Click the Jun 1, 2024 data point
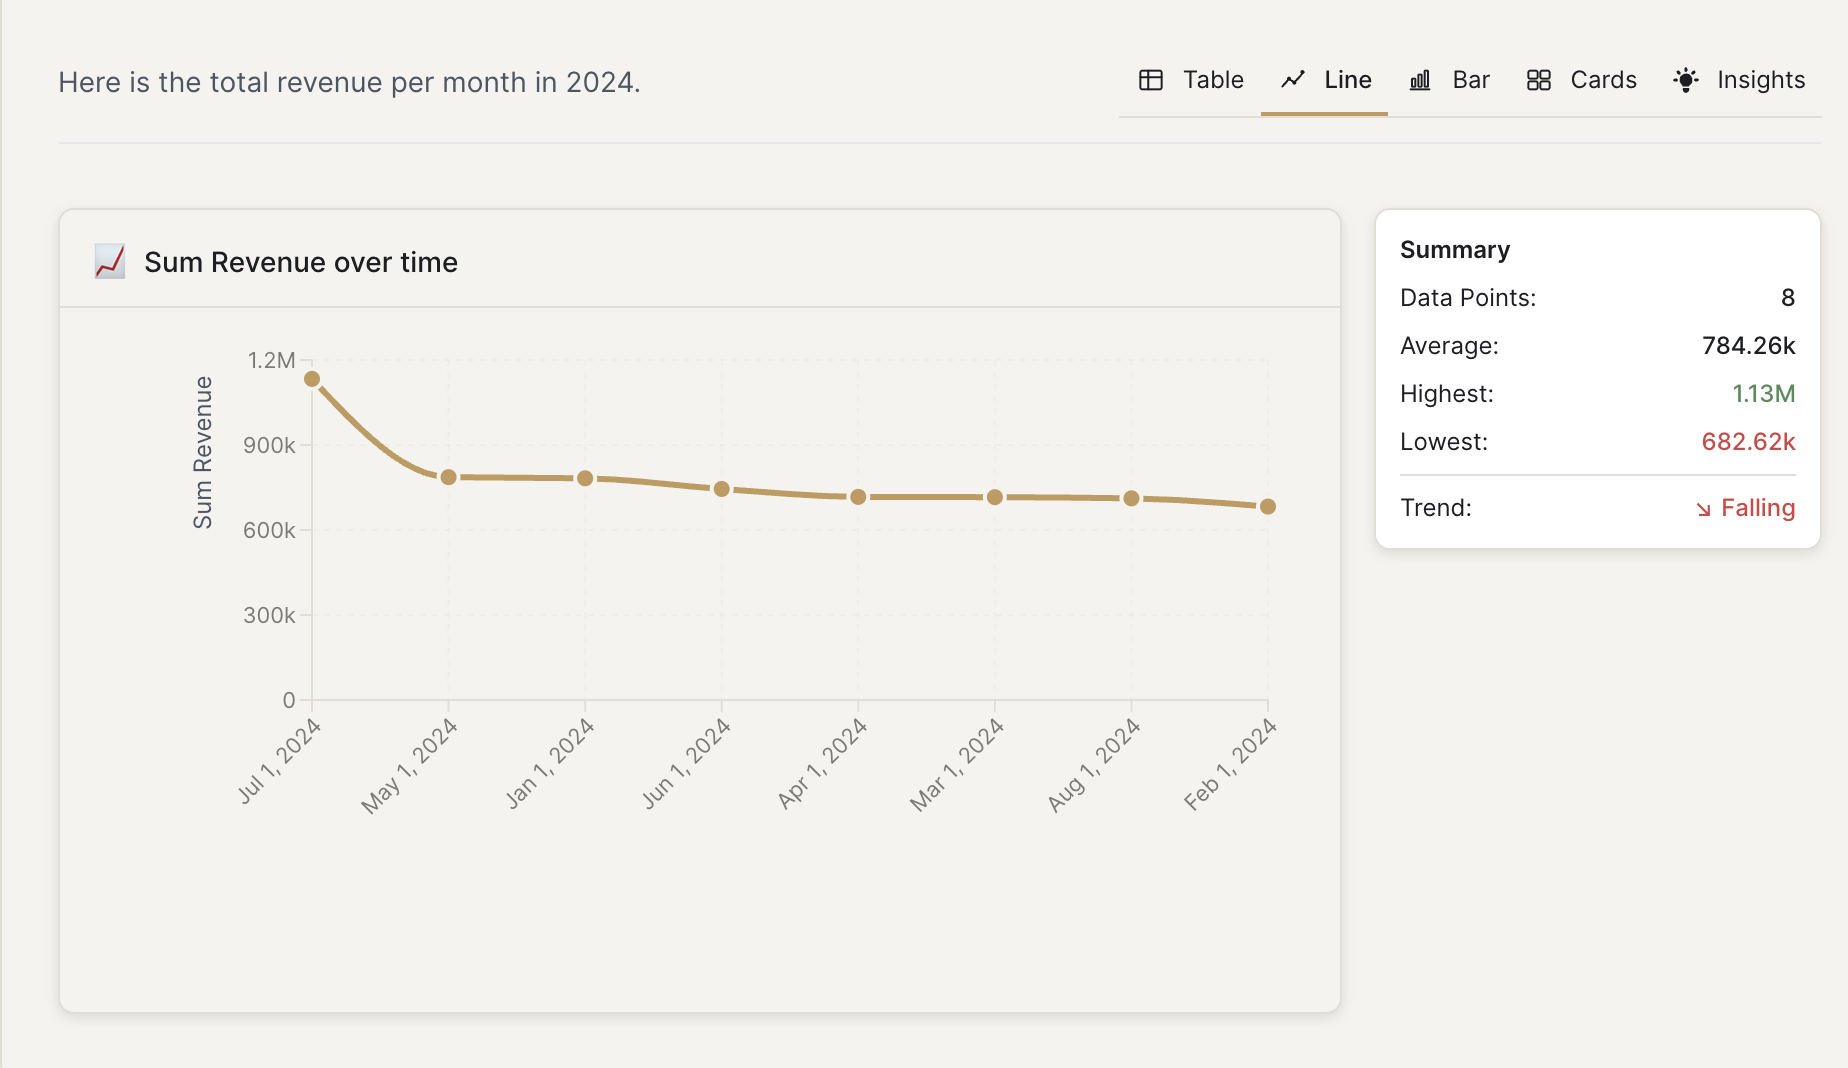 [722, 489]
